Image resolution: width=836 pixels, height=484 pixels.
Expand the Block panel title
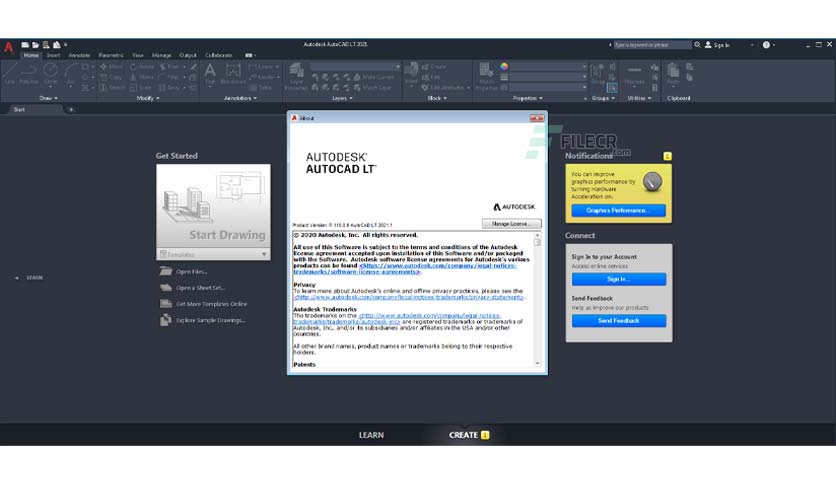click(437, 98)
